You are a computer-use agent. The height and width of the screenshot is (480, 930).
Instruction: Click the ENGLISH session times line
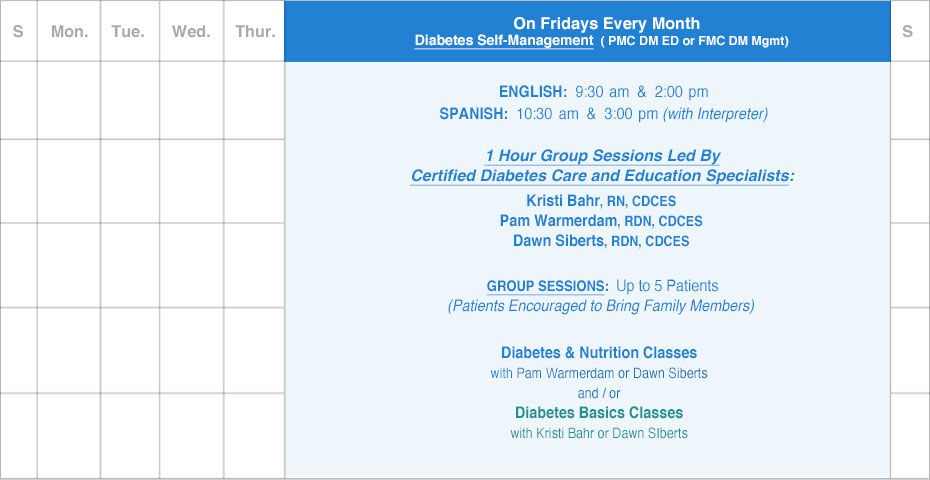point(603,92)
